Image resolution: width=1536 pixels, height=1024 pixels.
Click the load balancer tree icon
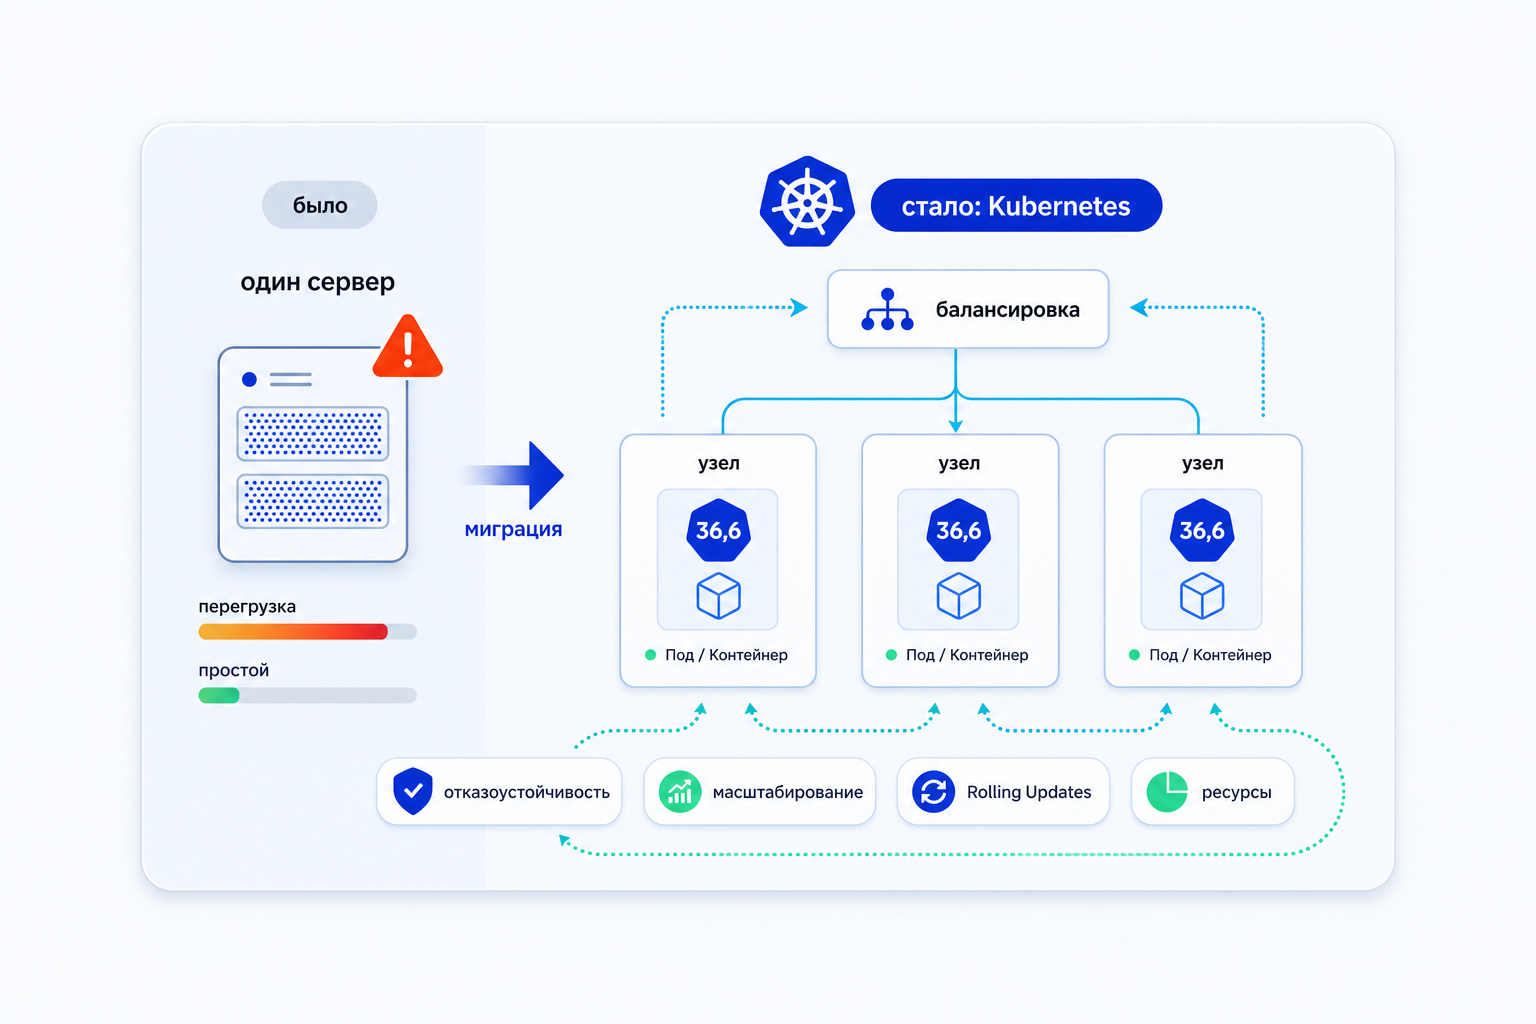[887, 310]
